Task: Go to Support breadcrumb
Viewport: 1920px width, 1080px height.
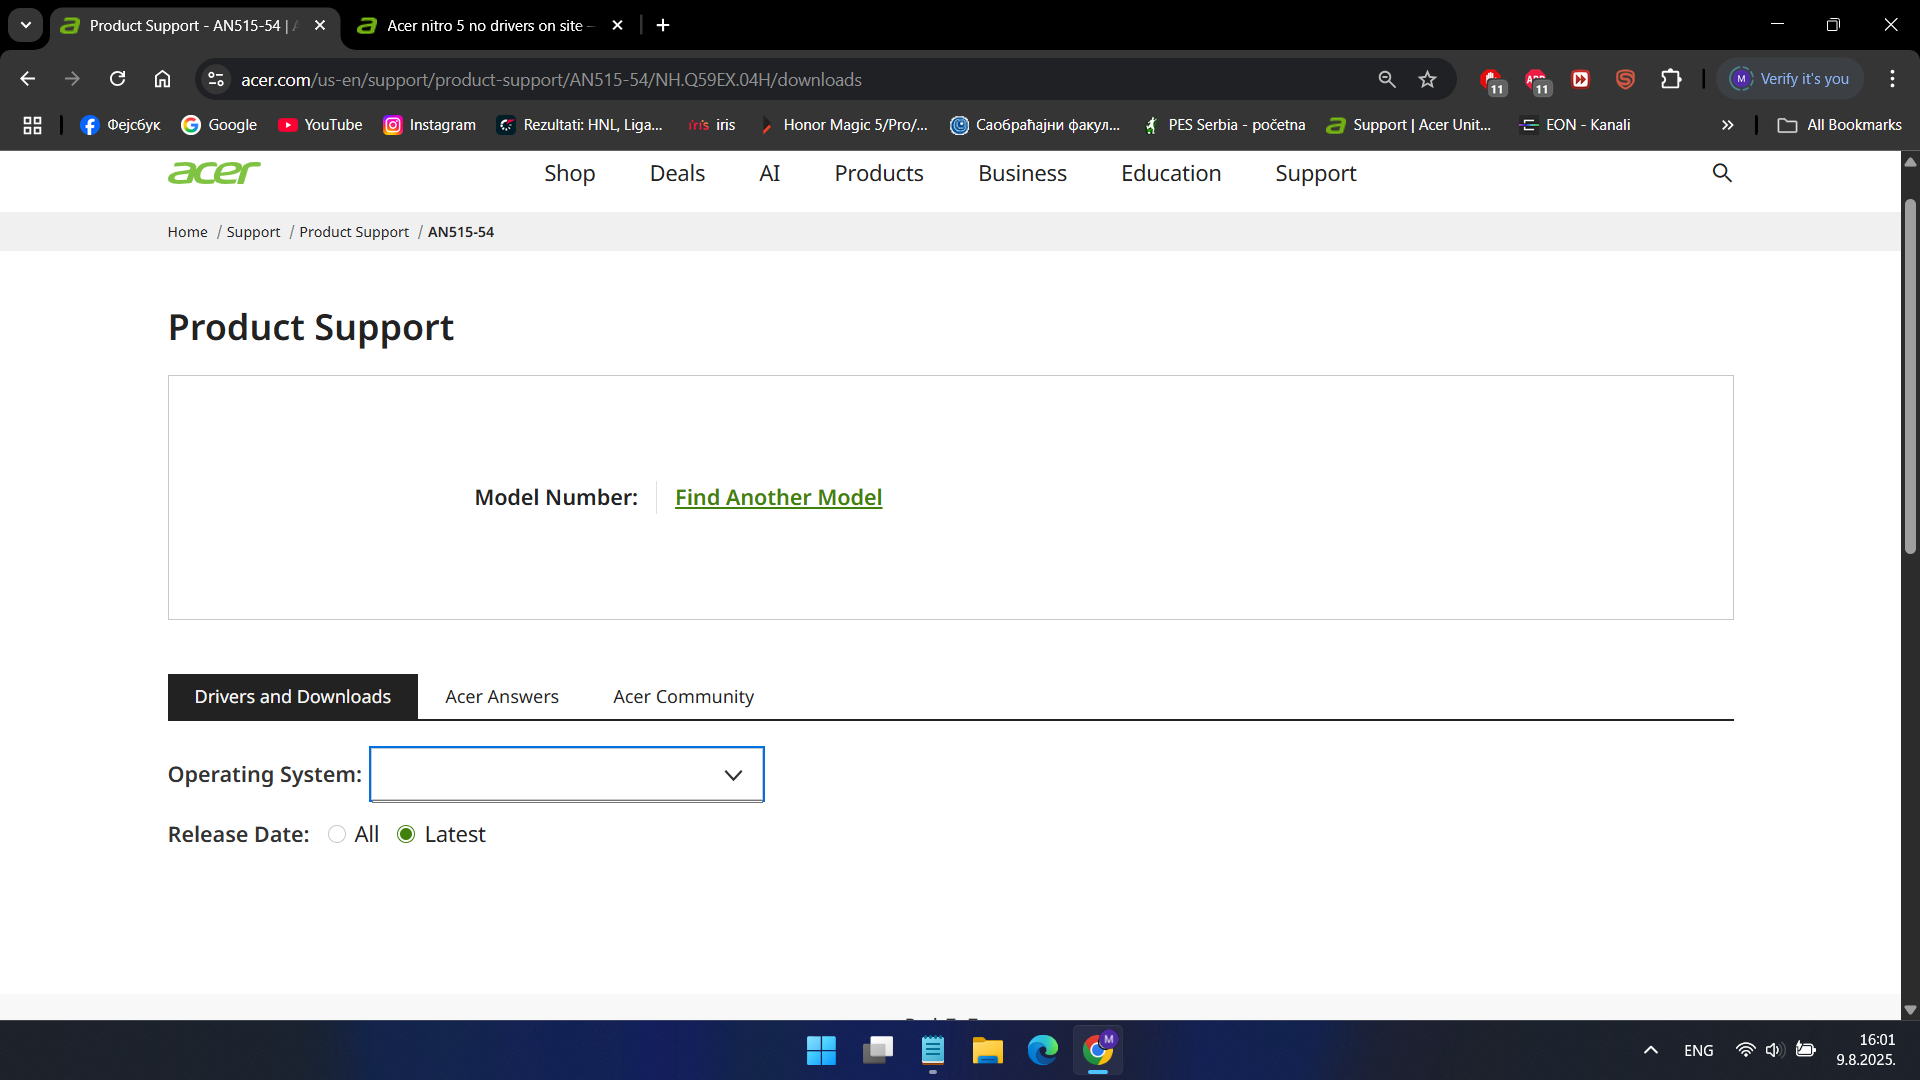Action: 253,232
